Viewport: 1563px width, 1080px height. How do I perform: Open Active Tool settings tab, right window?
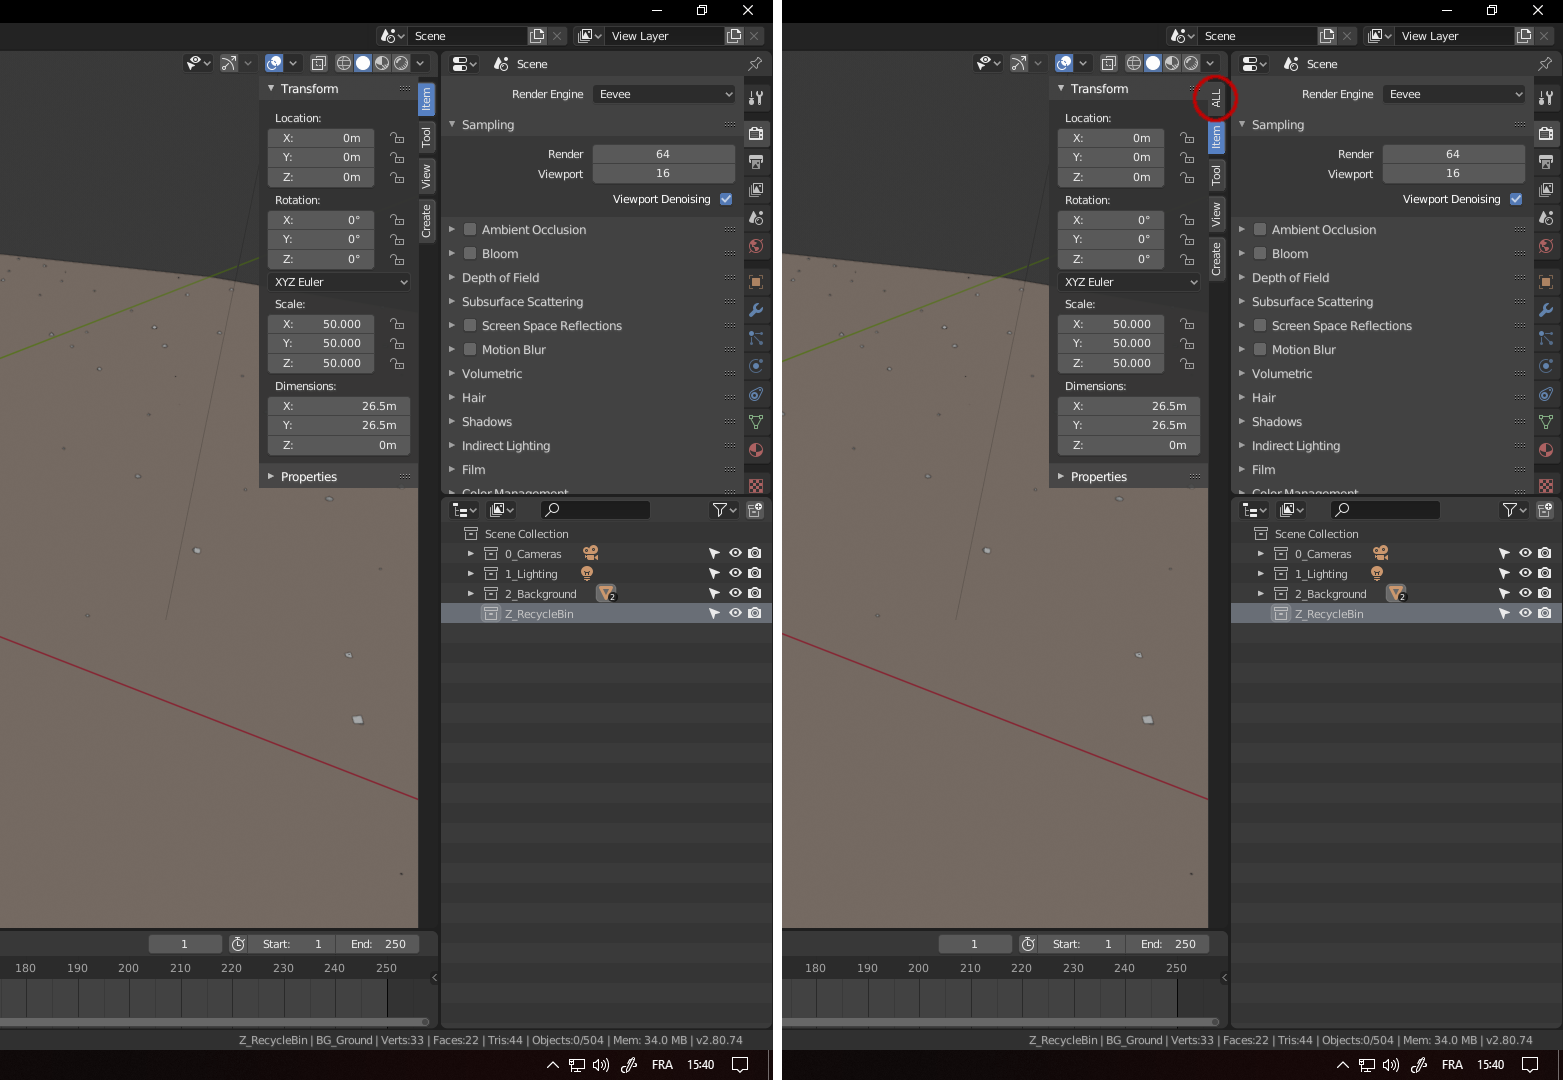pos(1546,97)
